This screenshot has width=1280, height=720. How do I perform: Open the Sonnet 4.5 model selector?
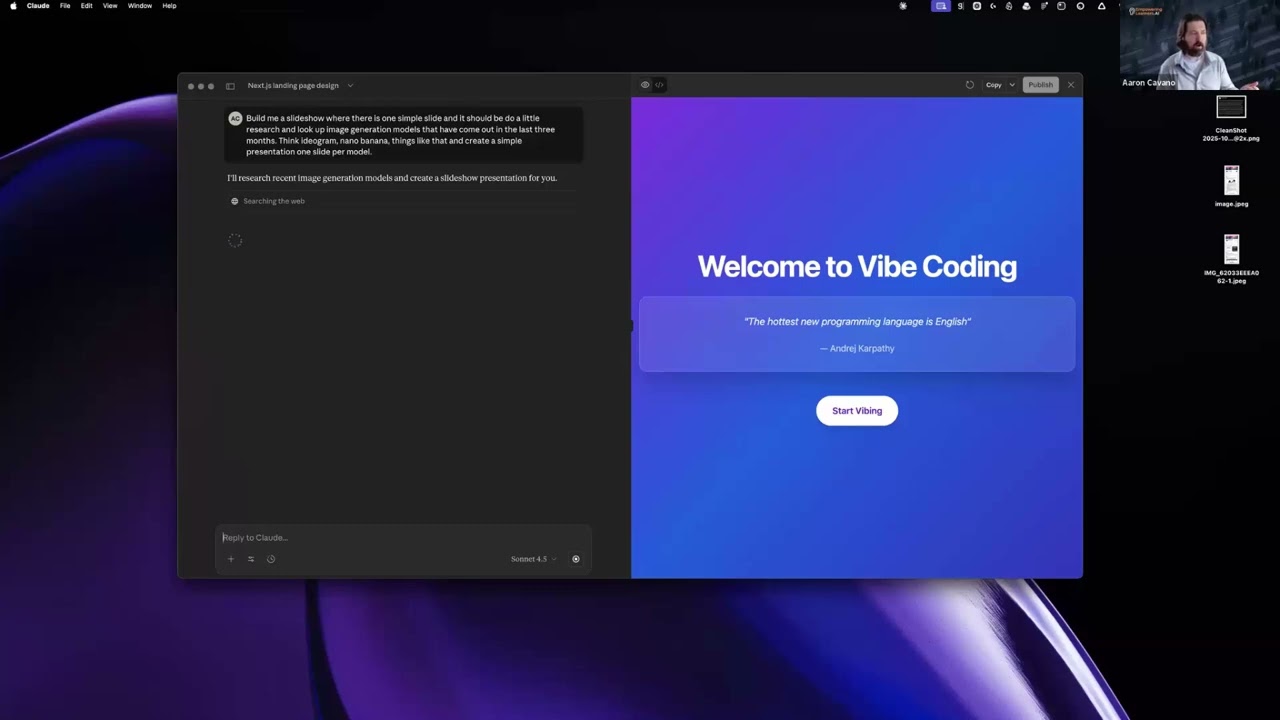tap(534, 559)
